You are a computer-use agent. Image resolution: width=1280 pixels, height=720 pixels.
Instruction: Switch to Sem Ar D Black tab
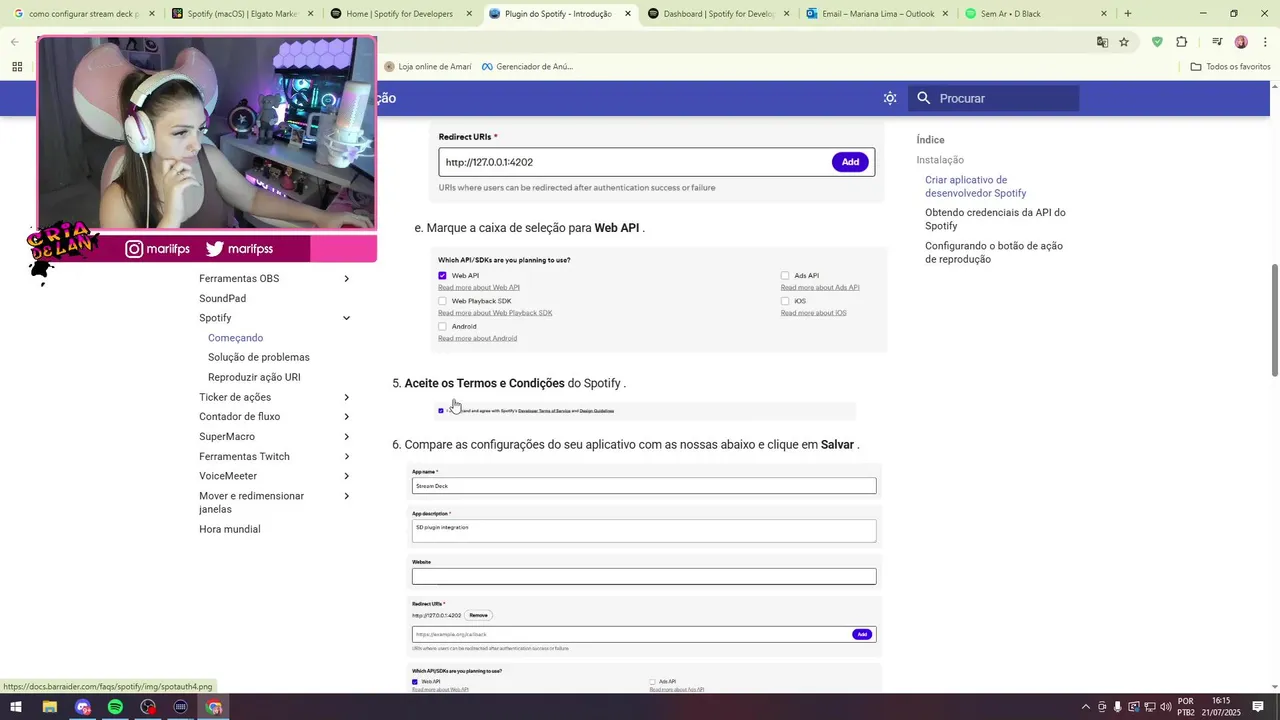click(x=1035, y=14)
